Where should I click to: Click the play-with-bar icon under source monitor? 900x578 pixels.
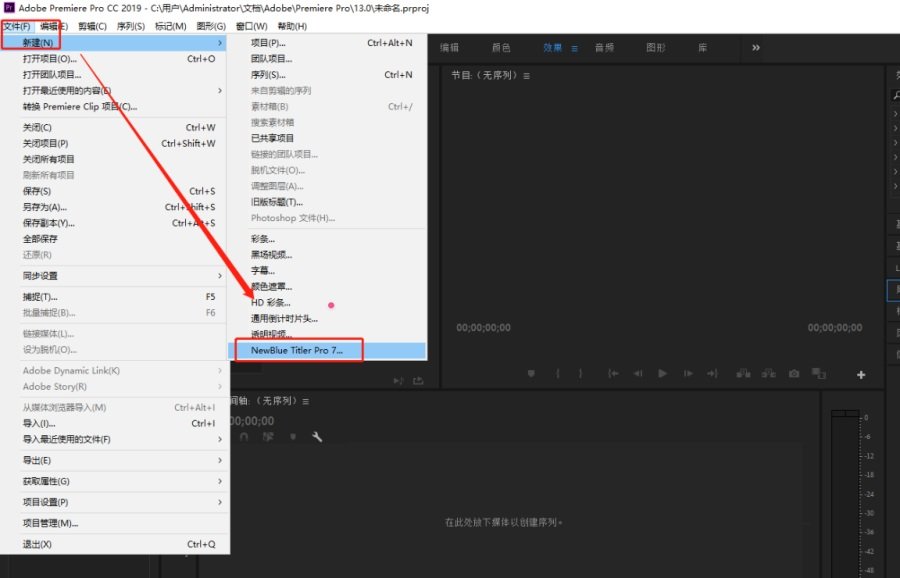[x=398, y=381]
